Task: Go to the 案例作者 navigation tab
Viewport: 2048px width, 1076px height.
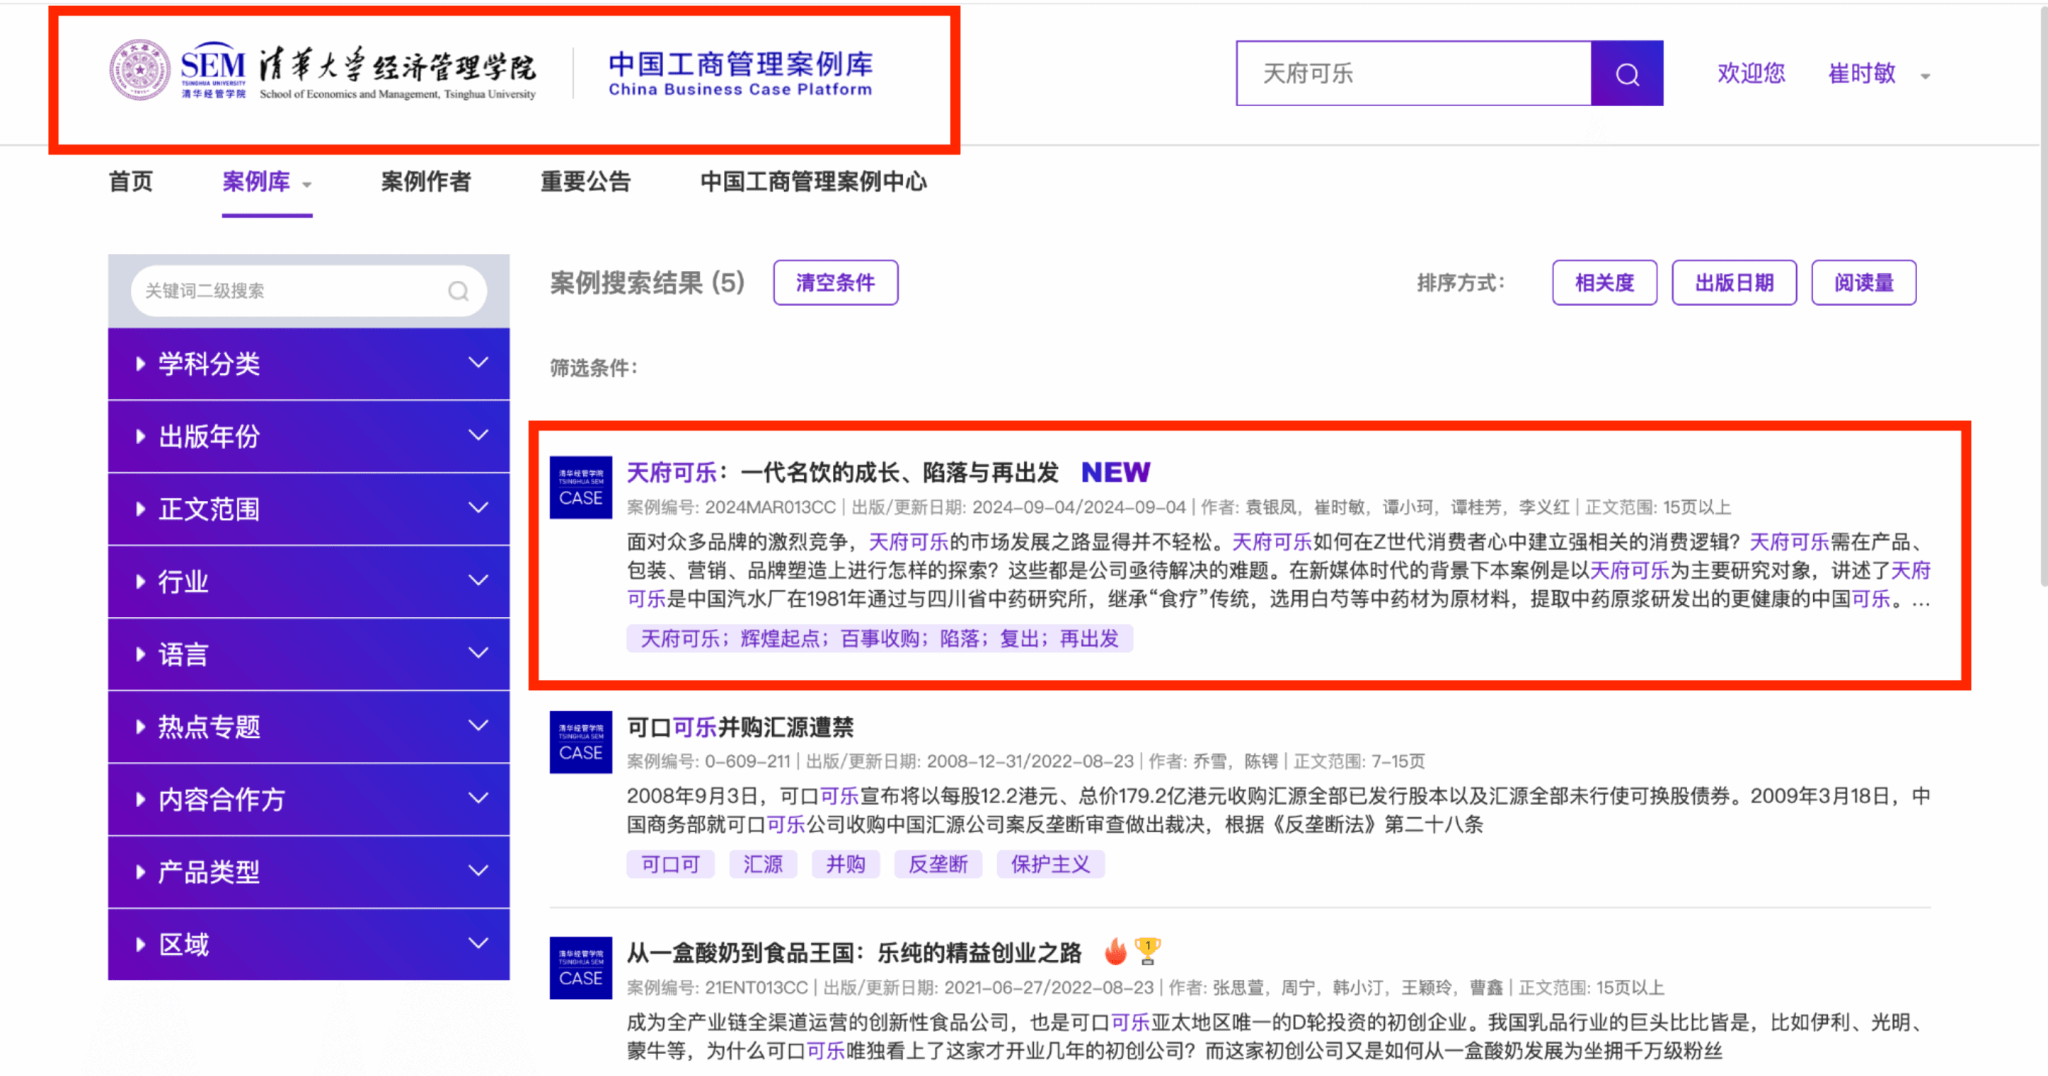Action: pos(425,182)
